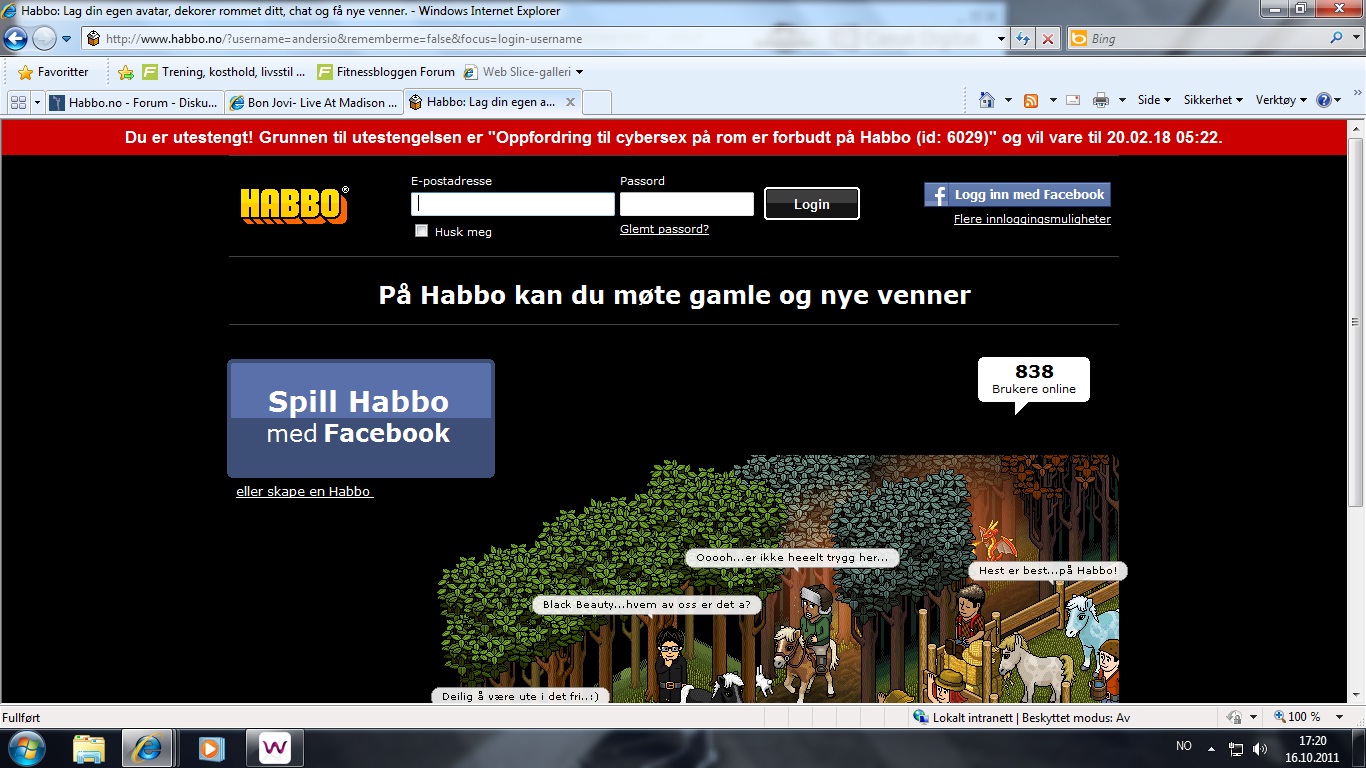Close the Habbo tab with its X
The height and width of the screenshot is (768, 1366).
(570, 102)
